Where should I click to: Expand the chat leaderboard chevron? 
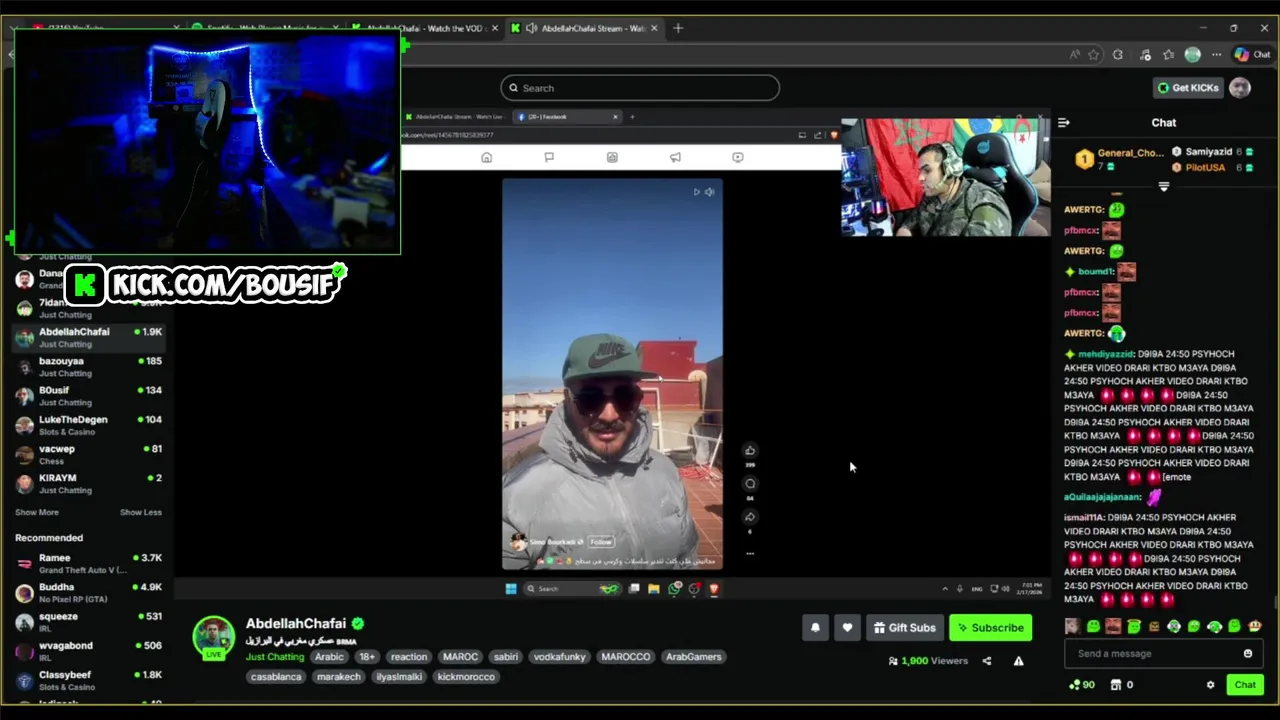tap(1163, 187)
